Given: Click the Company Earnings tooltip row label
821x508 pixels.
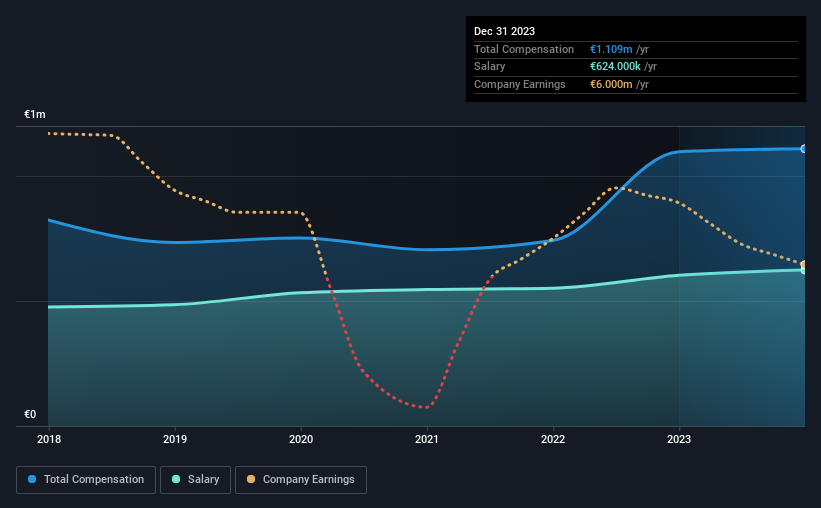Looking at the screenshot, I should pyautogui.click(x=519, y=84).
